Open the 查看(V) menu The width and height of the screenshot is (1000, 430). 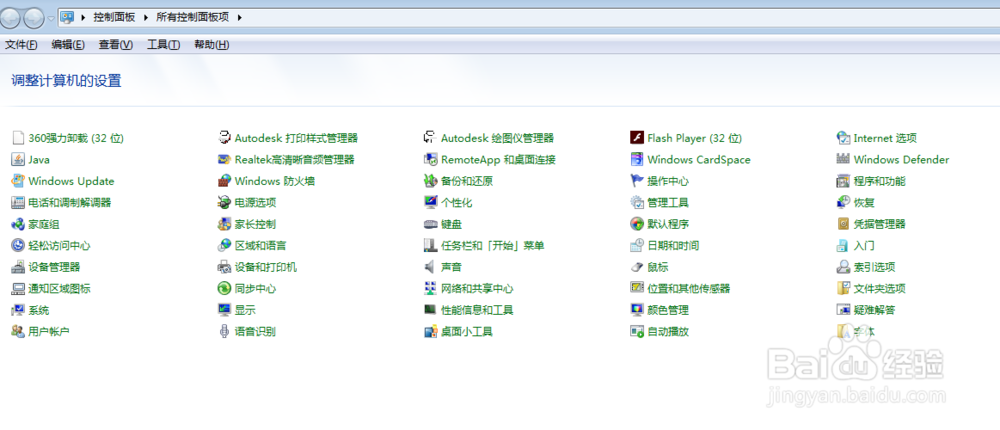pyautogui.click(x=115, y=45)
